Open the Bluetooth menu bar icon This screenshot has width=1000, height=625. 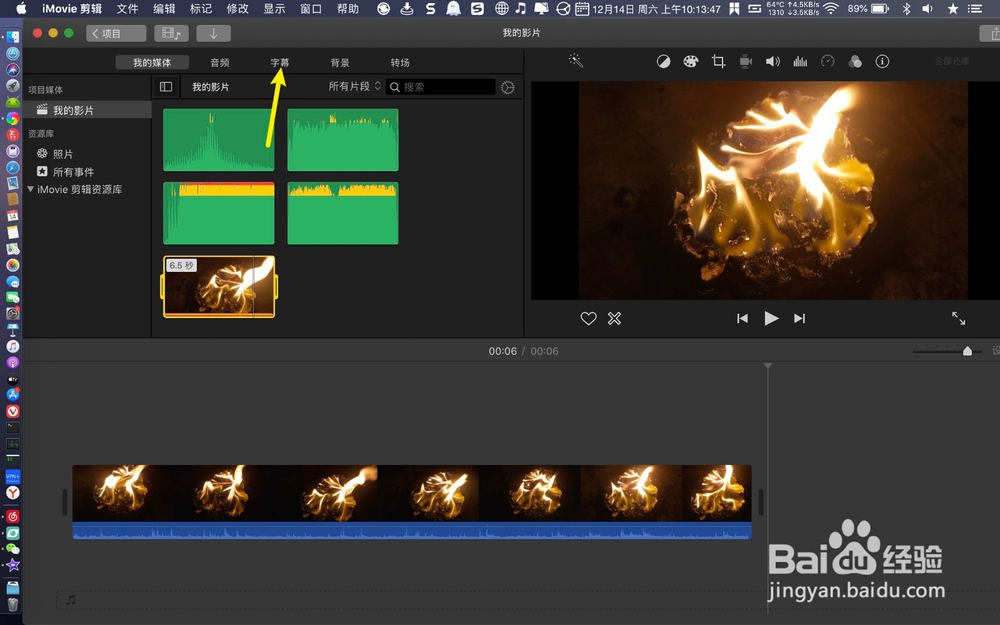coord(907,9)
